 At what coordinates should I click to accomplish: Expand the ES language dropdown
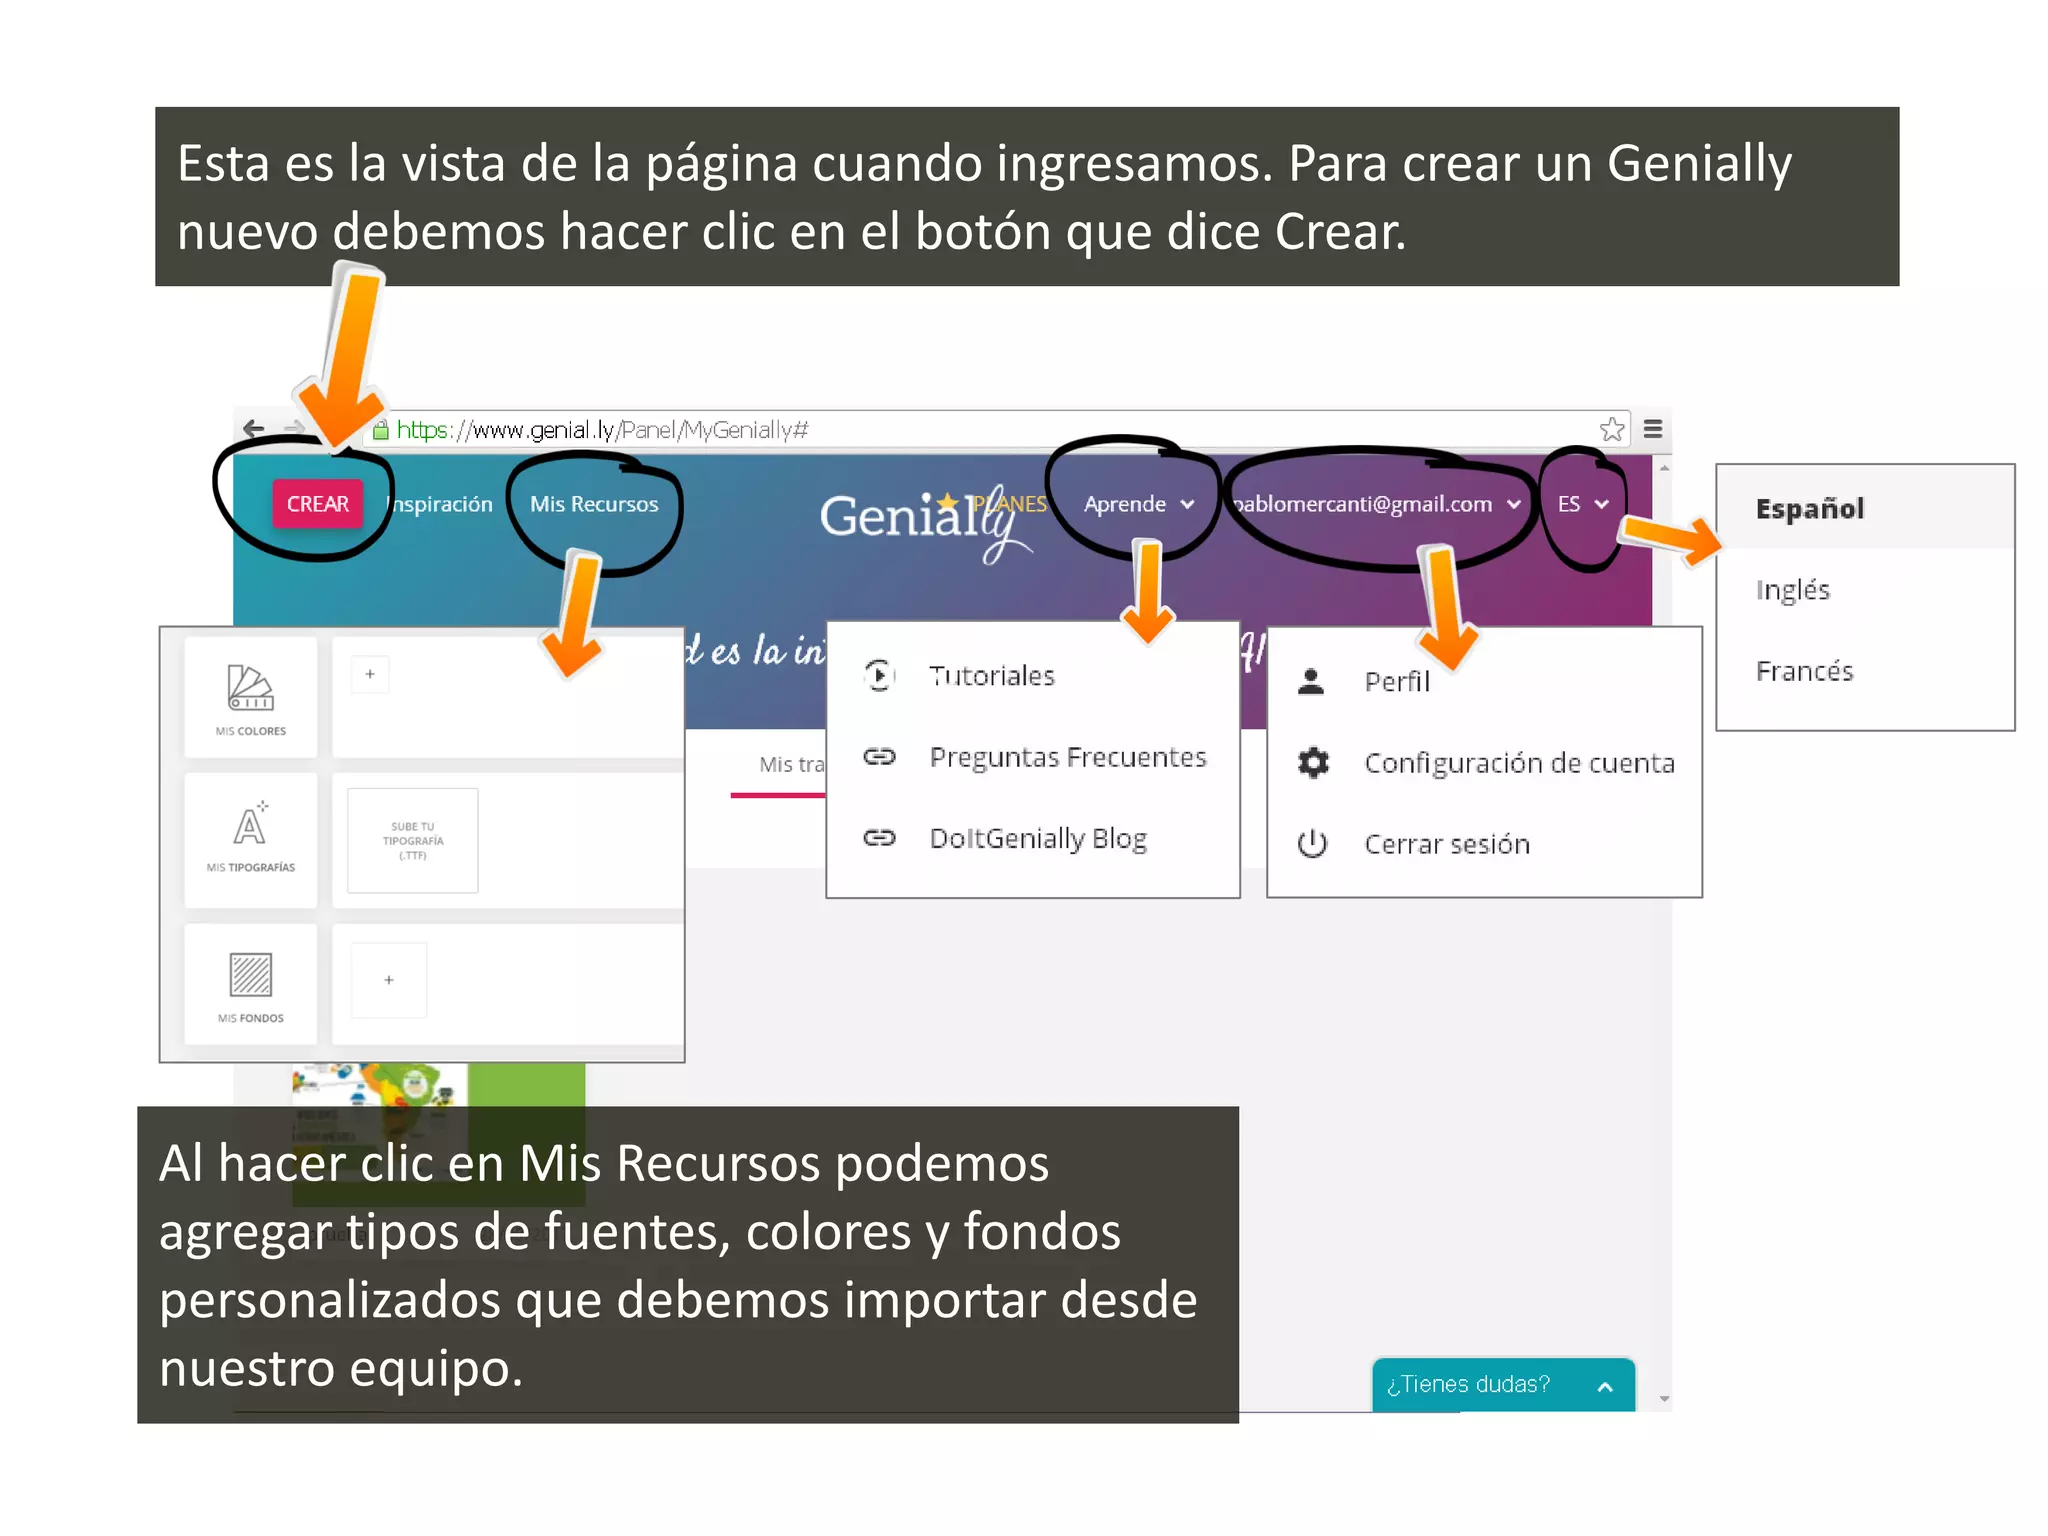tap(1582, 504)
